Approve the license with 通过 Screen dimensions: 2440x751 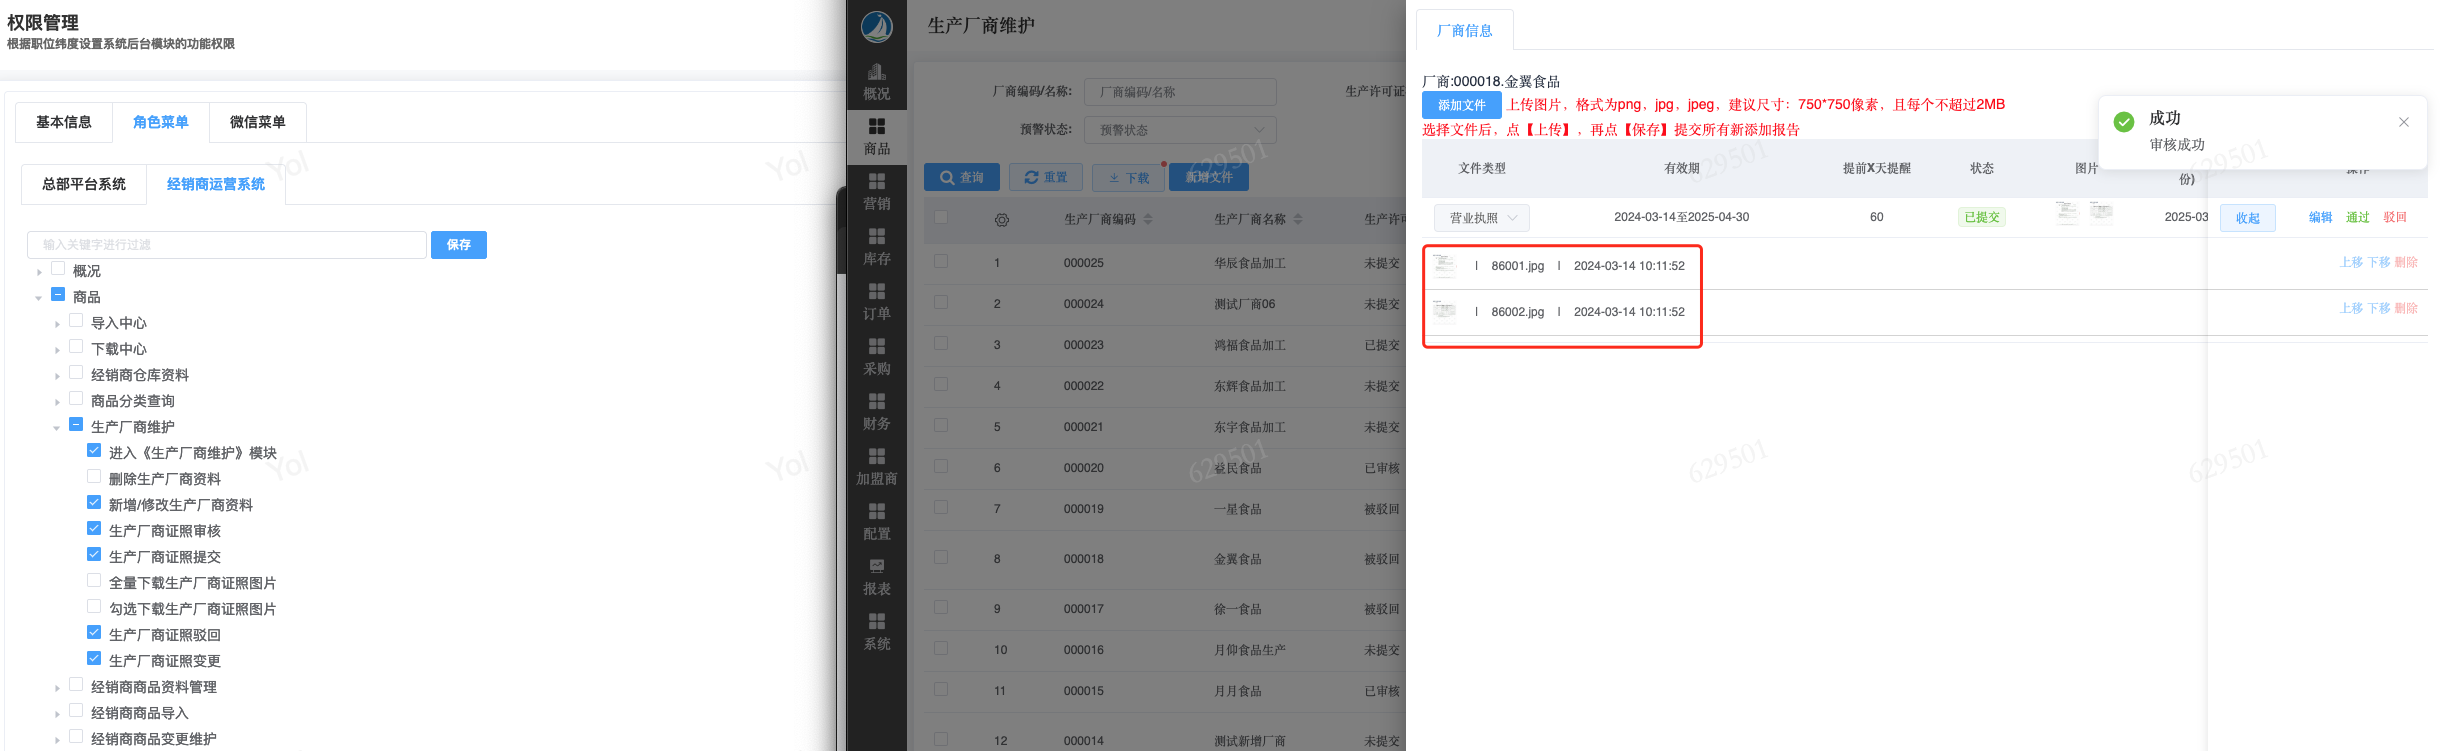(2358, 217)
